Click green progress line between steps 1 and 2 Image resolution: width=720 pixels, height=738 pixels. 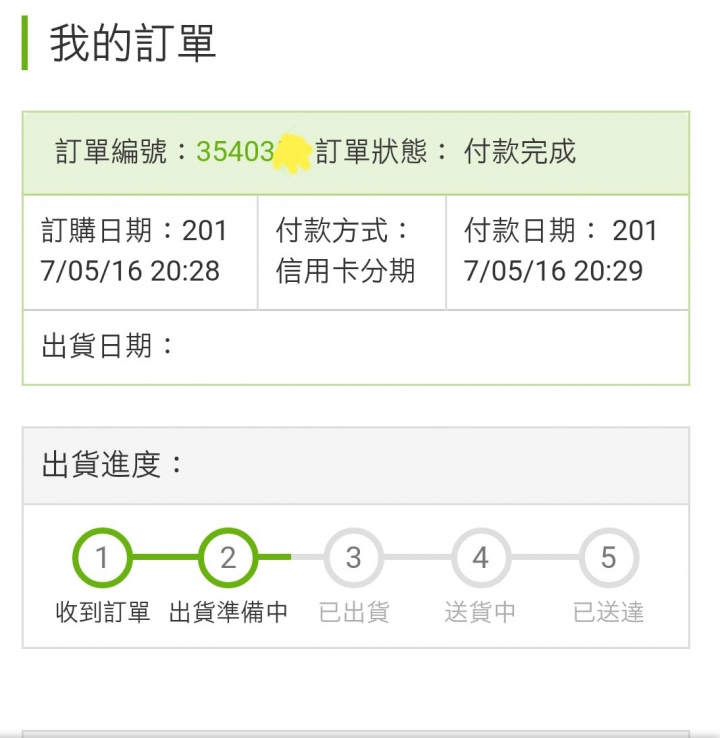pyautogui.click(x=165, y=557)
